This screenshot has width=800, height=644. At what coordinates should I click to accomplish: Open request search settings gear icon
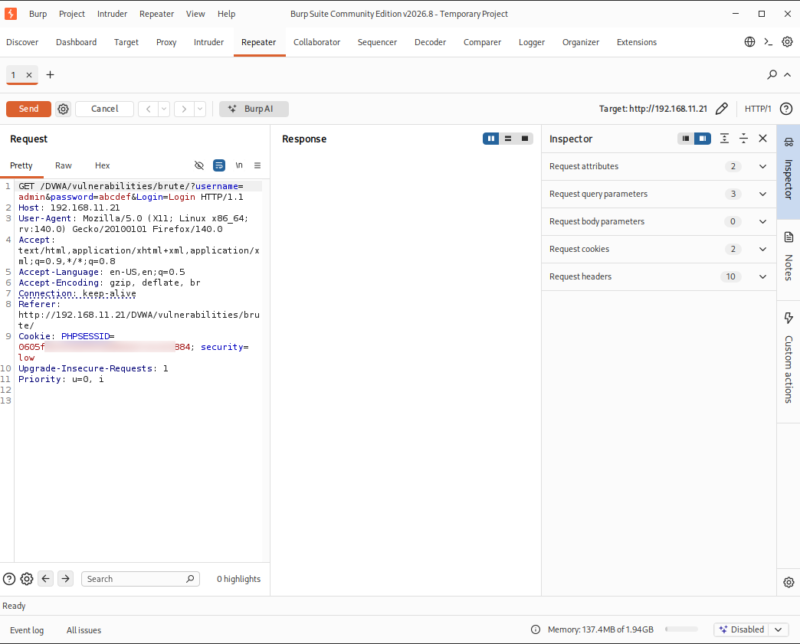tap(27, 579)
